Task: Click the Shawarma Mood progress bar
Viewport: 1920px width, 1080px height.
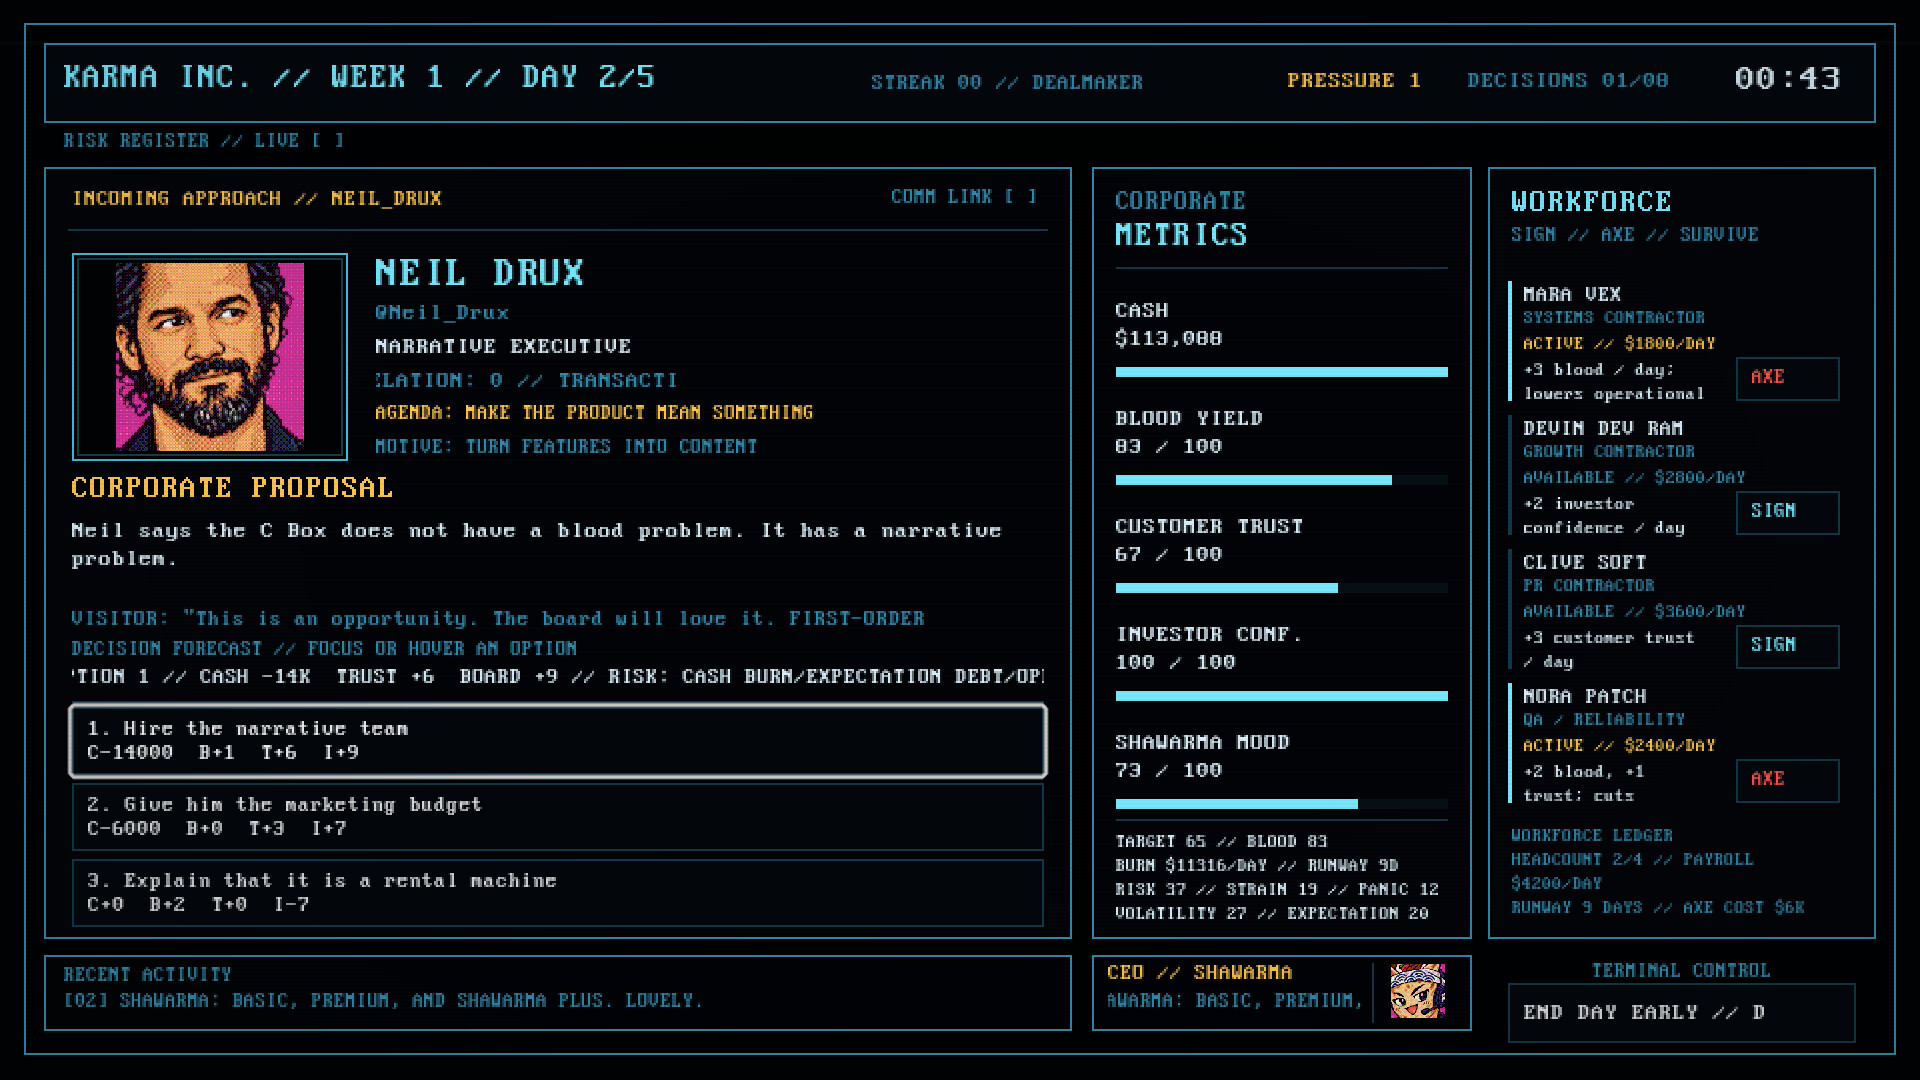Action: [x=1281, y=804]
